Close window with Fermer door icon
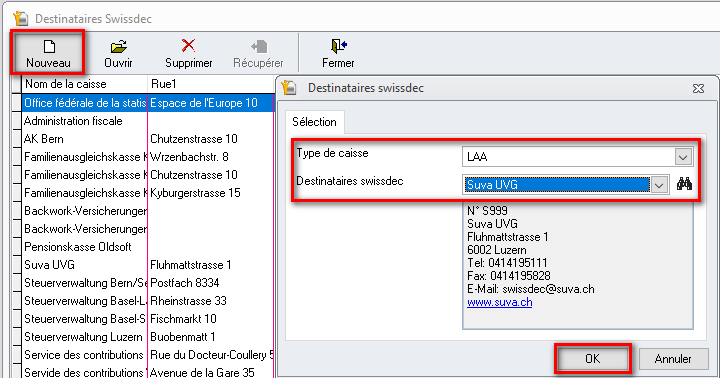 338,53
